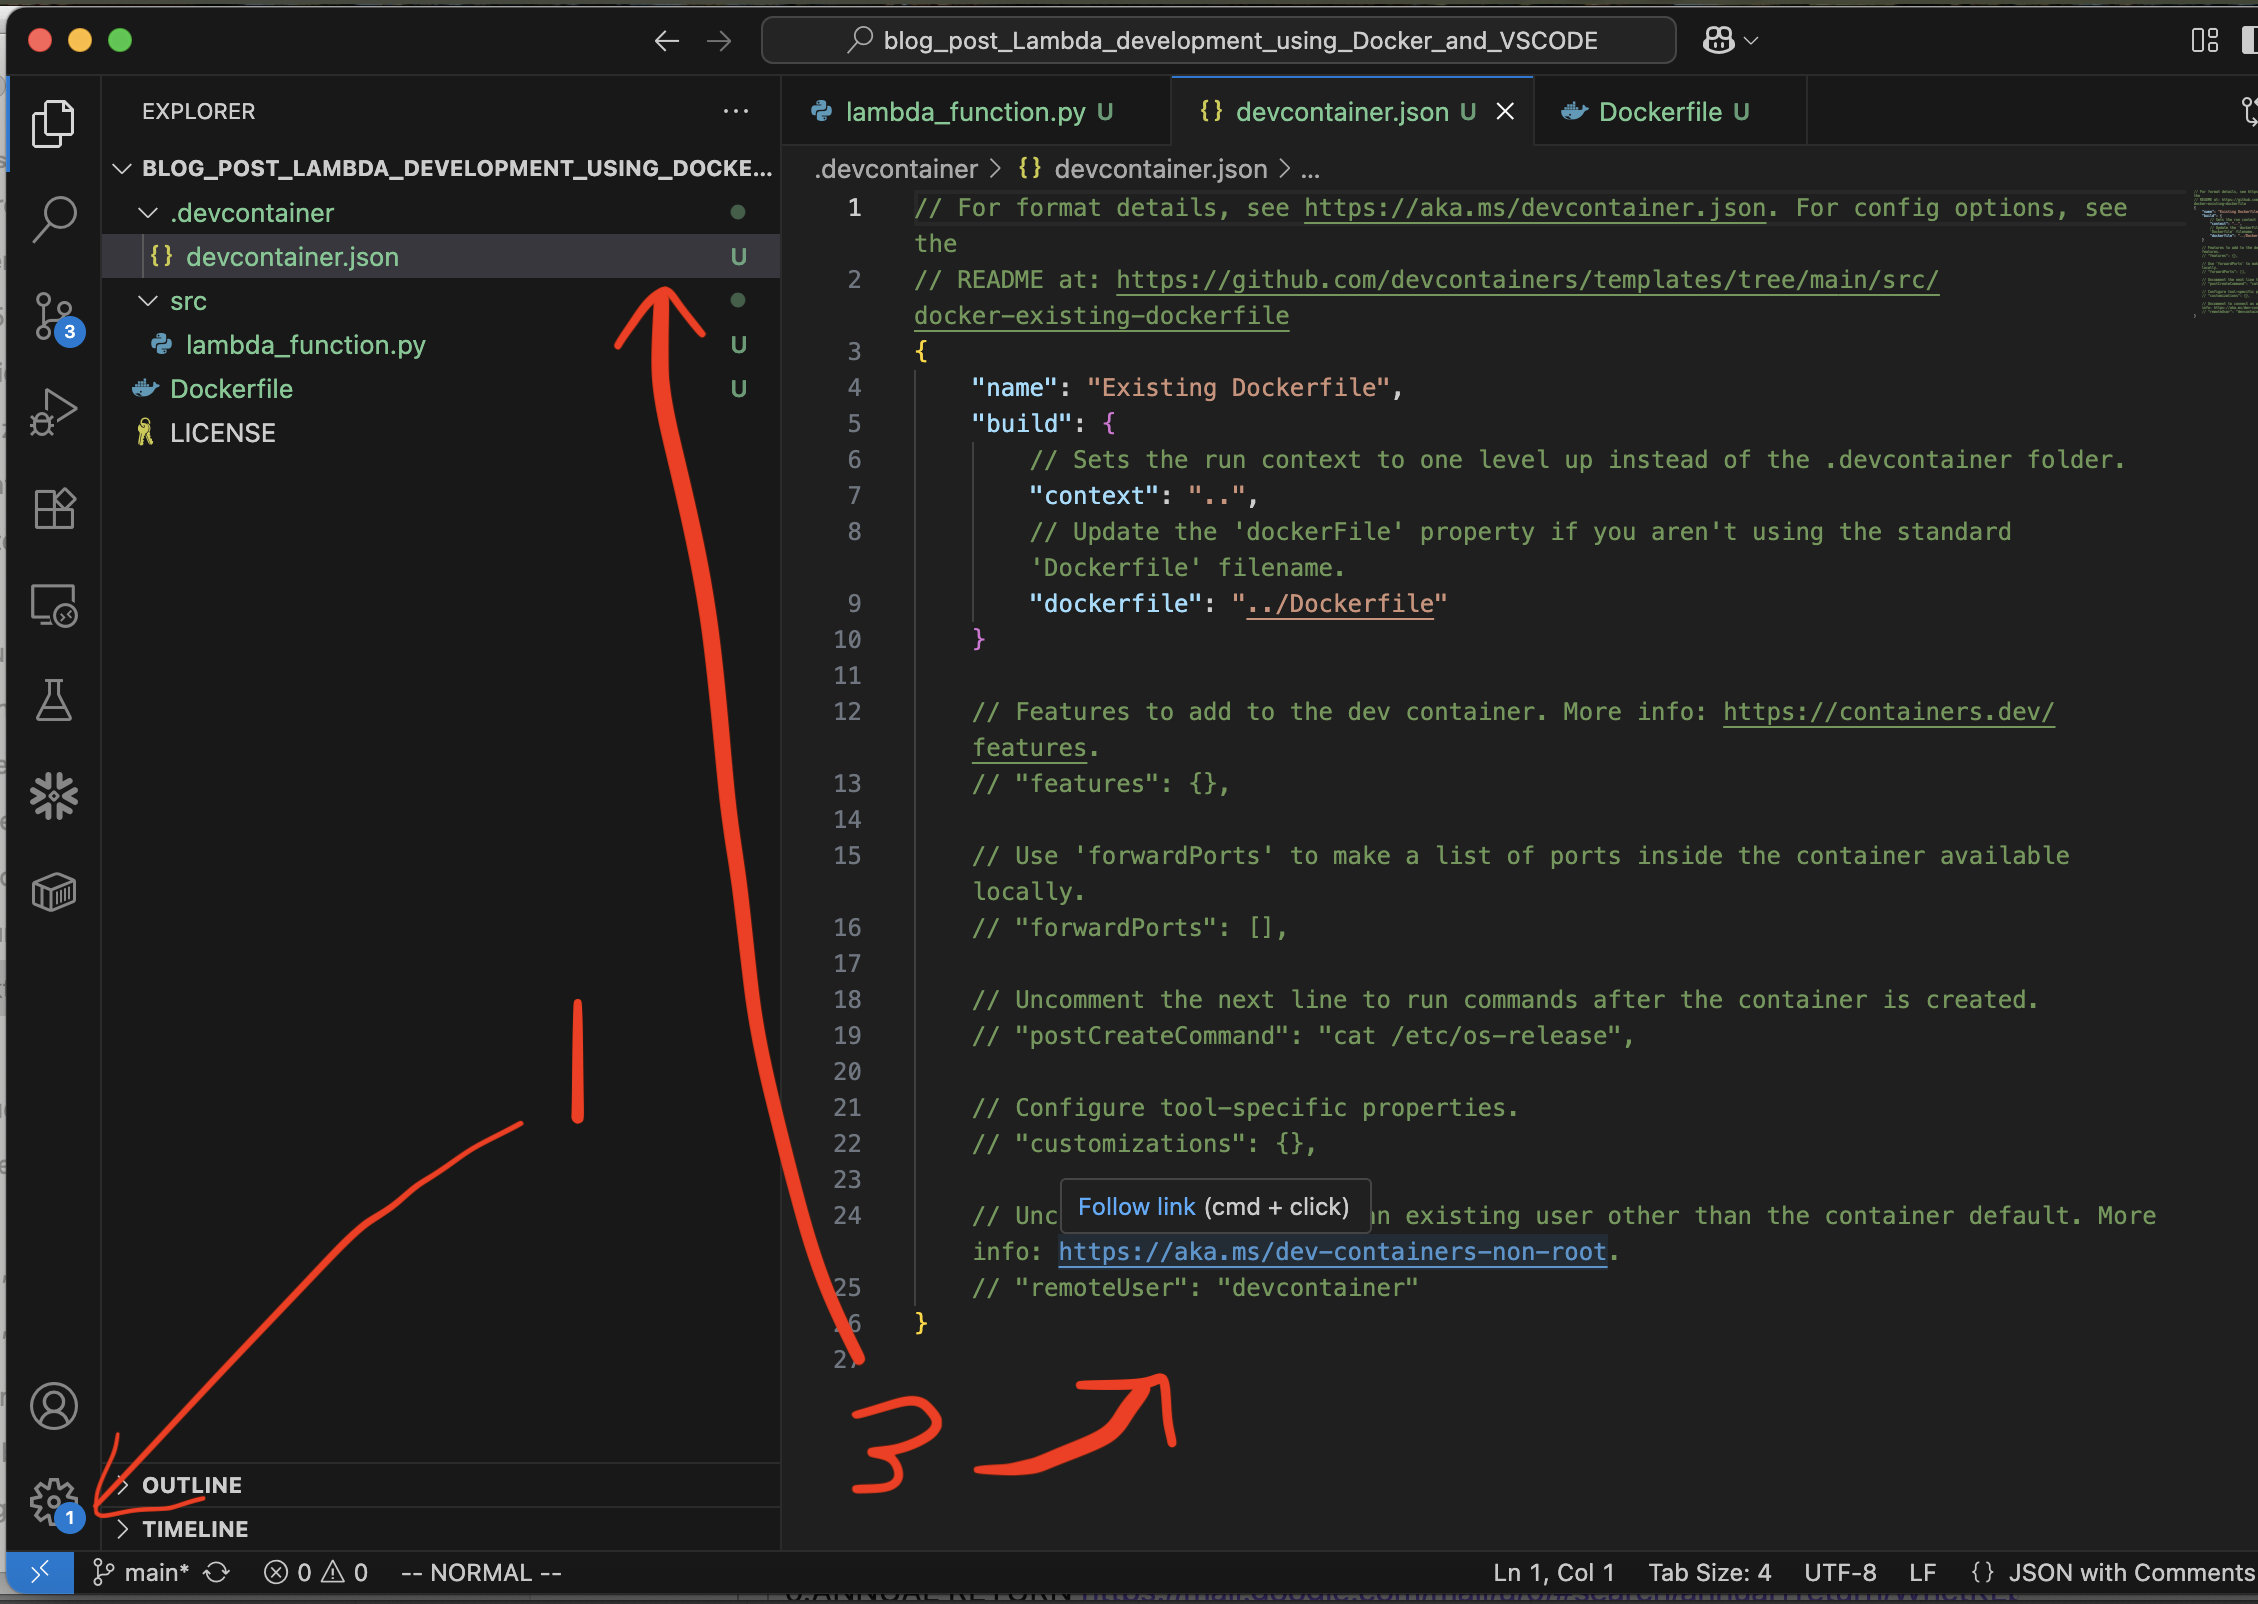2258x1604 pixels.
Task: Click the -- NORMAL -- vim mode indicator
Action: pyautogui.click(x=481, y=1573)
